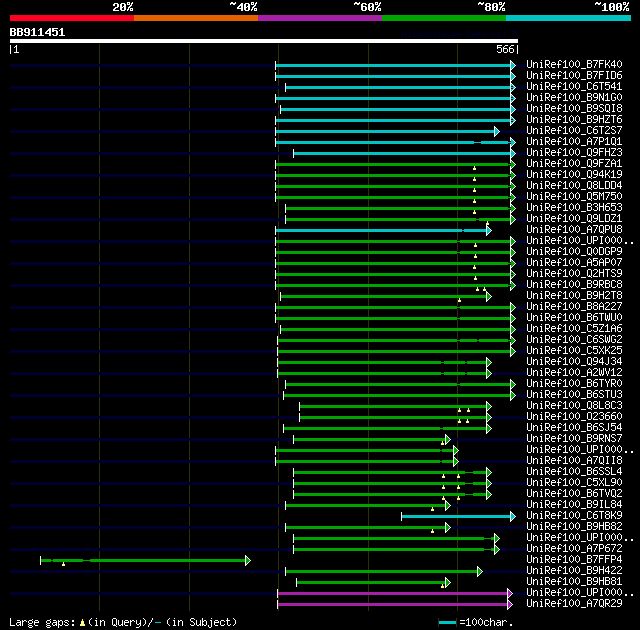The height and width of the screenshot is (630, 640).
Task: Open hit UniRef100_B9HZT6
Action: point(574,120)
